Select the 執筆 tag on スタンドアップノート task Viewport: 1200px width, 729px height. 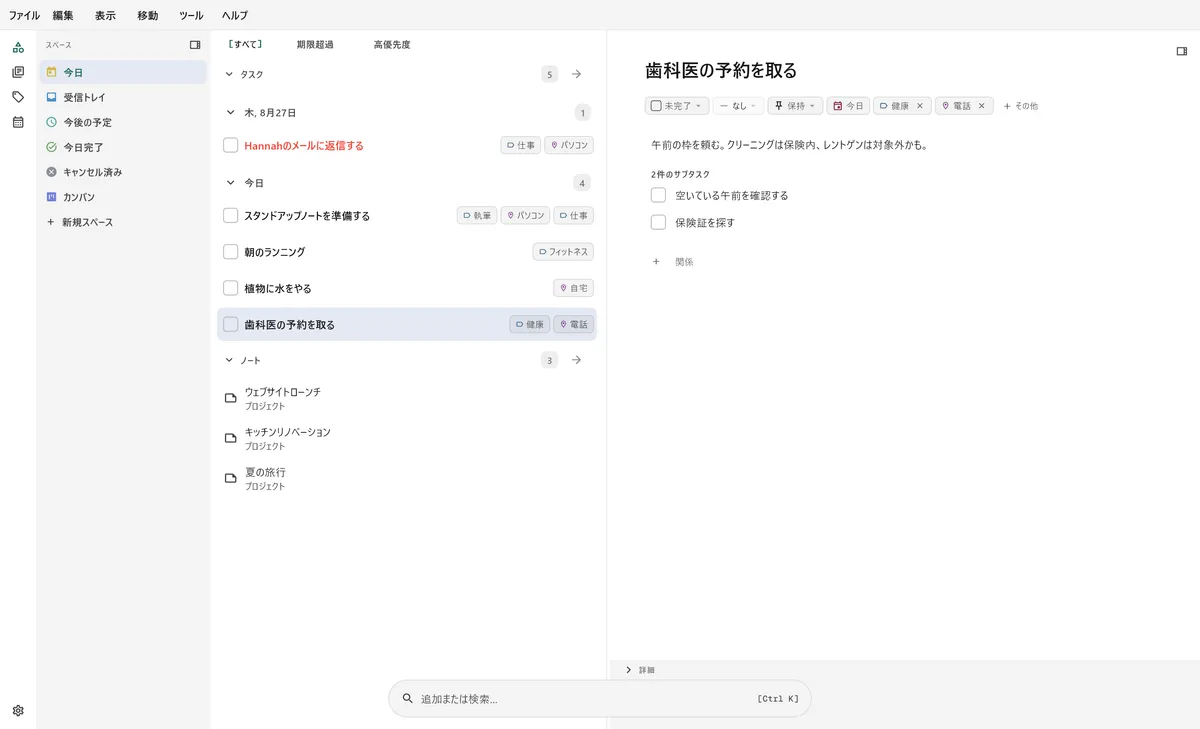(477, 215)
